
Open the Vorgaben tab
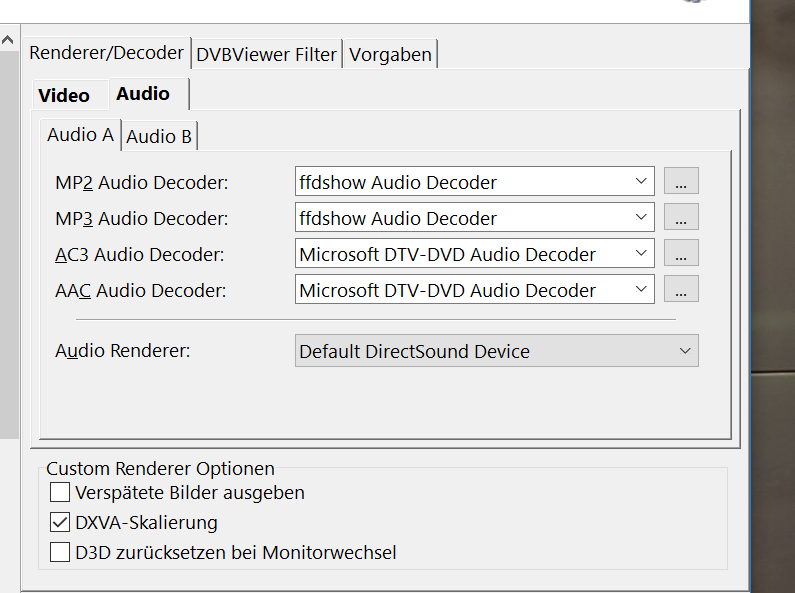coord(390,54)
